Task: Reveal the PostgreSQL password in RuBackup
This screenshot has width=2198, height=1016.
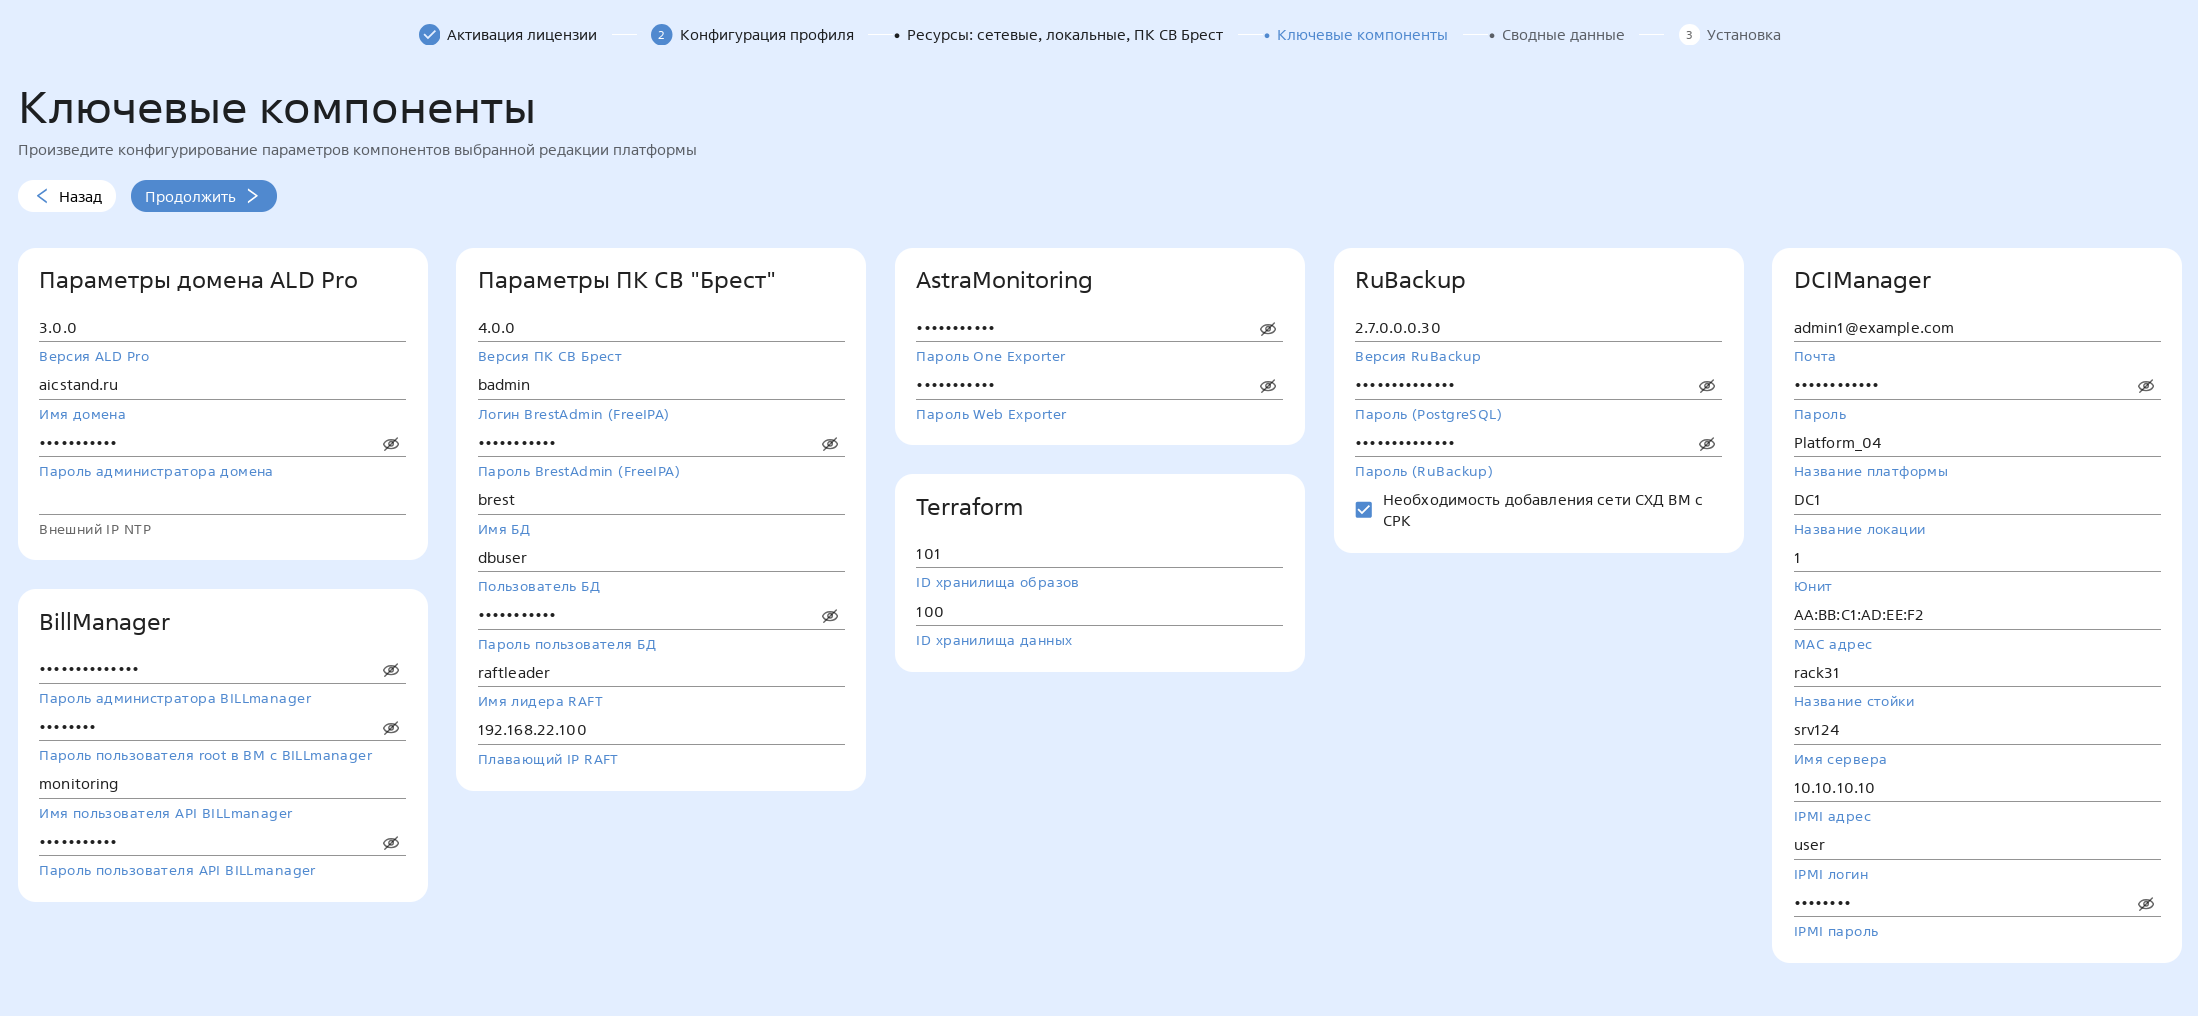Action: (x=1706, y=385)
